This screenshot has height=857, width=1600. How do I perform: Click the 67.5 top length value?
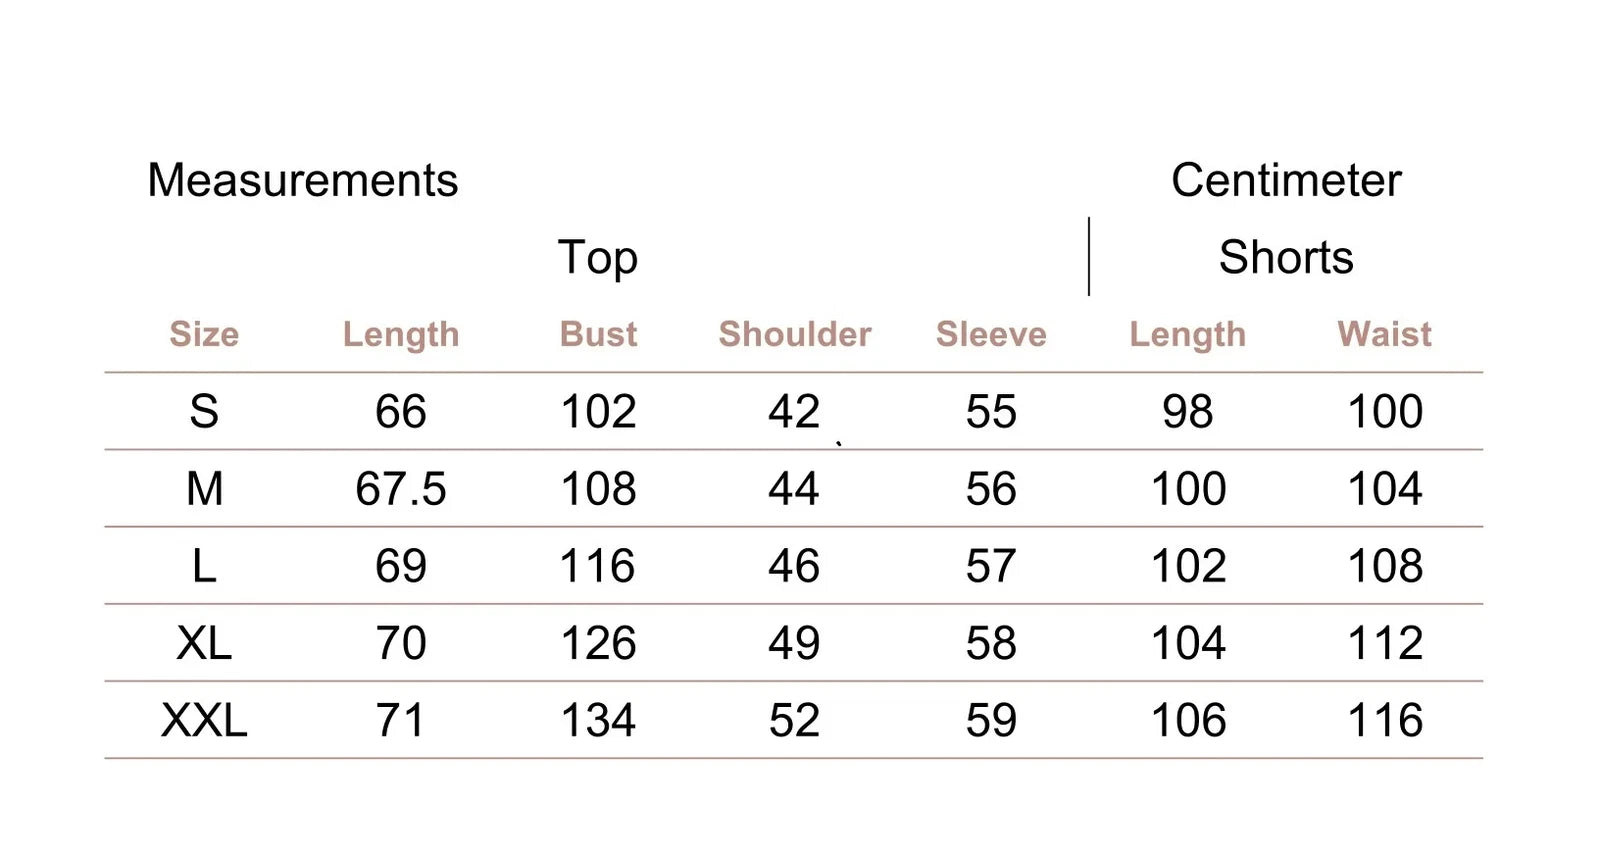pyautogui.click(x=401, y=489)
